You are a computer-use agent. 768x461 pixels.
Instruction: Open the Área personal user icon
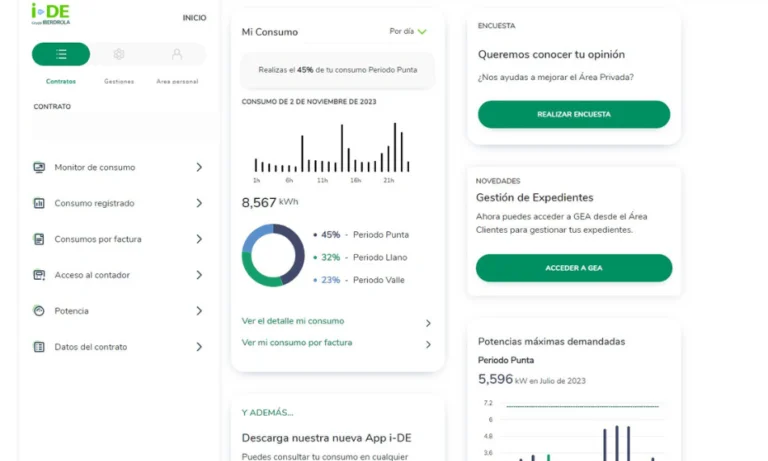pyautogui.click(x=177, y=54)
